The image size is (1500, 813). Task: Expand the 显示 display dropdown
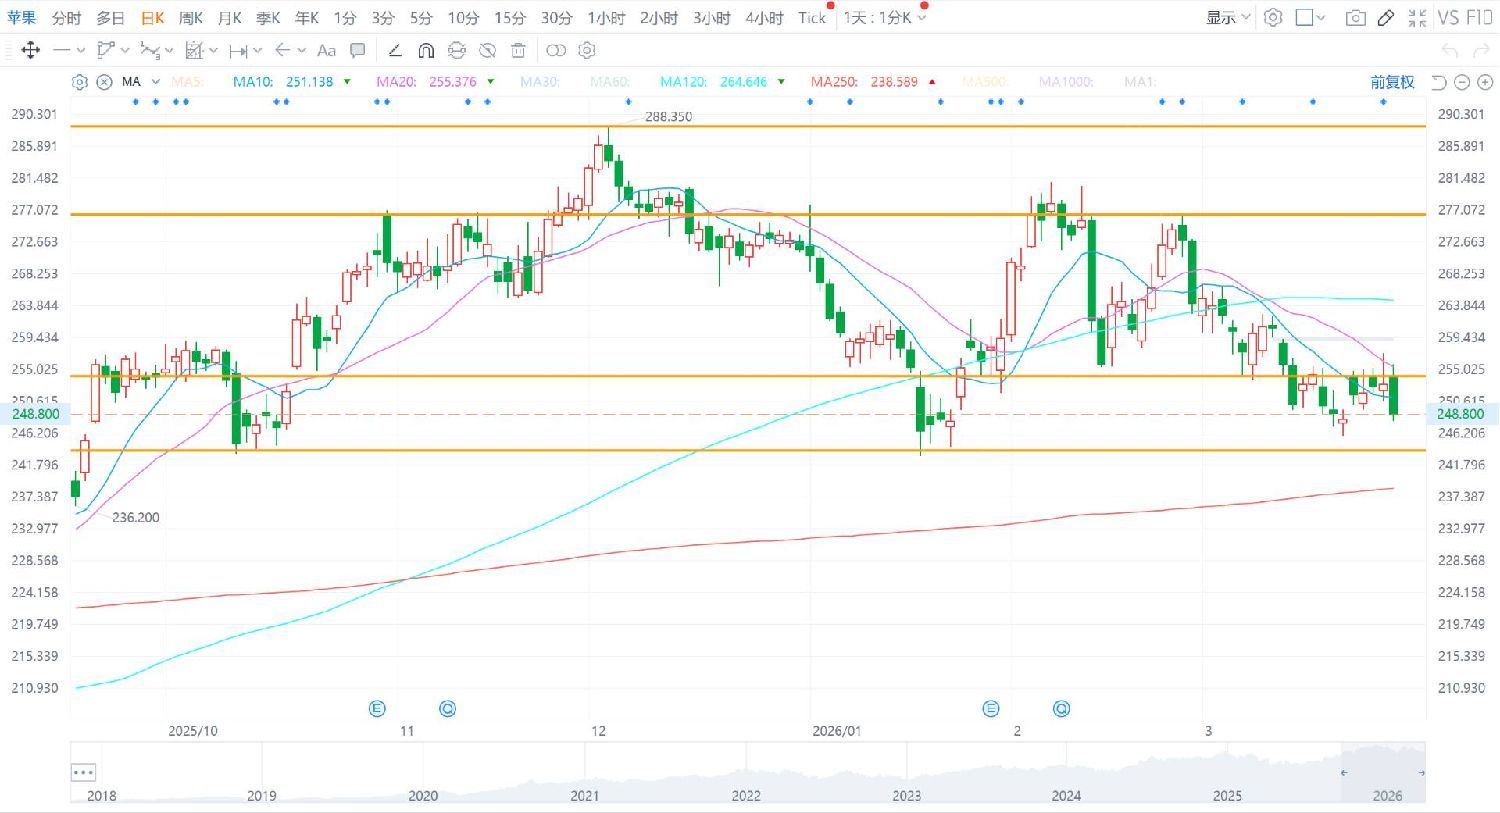(x=1227, y=18)
